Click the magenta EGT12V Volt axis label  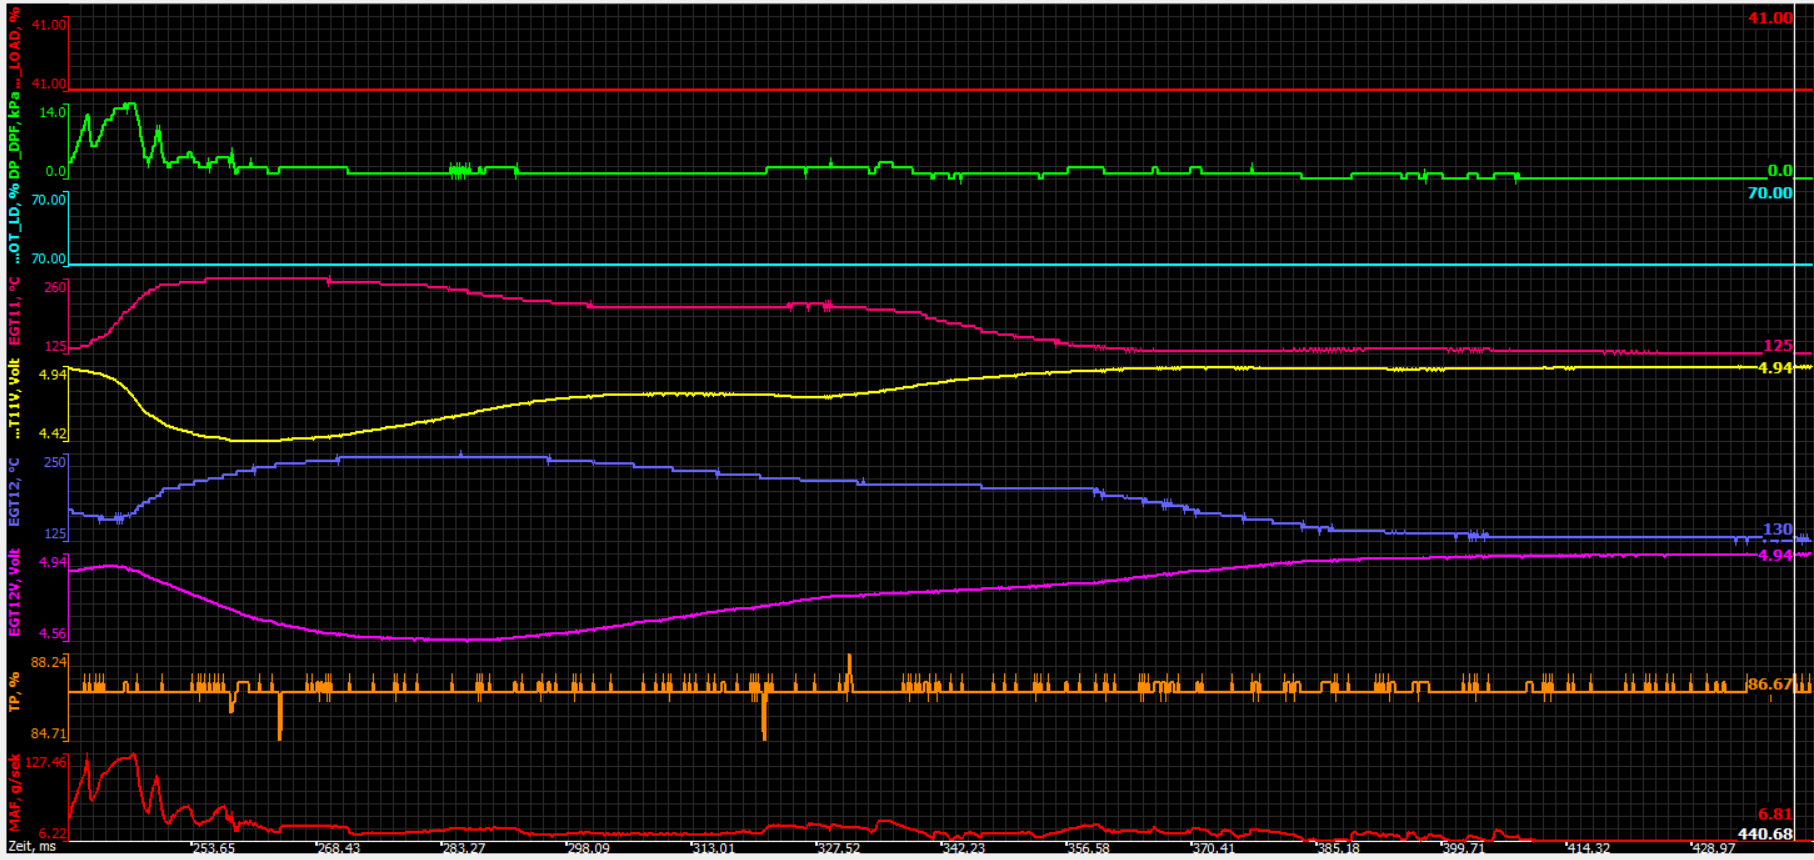(x=14, y=593)
